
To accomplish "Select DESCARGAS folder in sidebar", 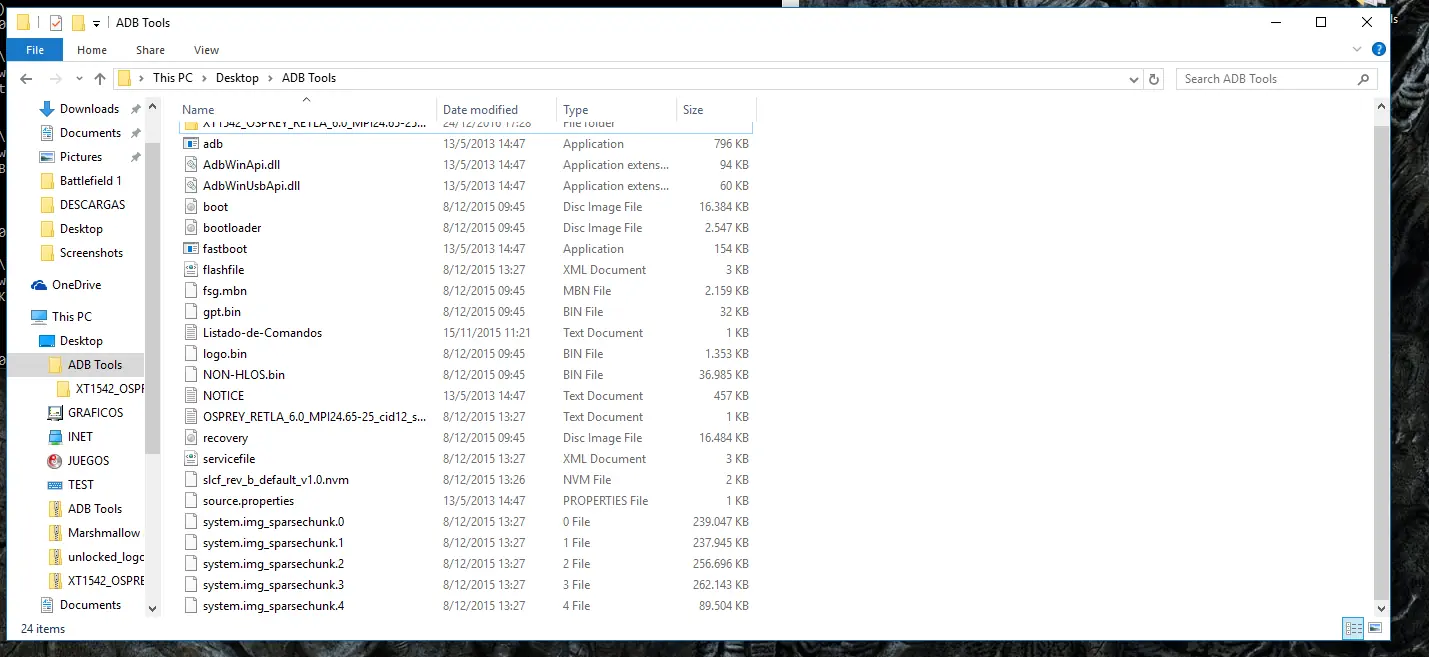I will [92, 205].
